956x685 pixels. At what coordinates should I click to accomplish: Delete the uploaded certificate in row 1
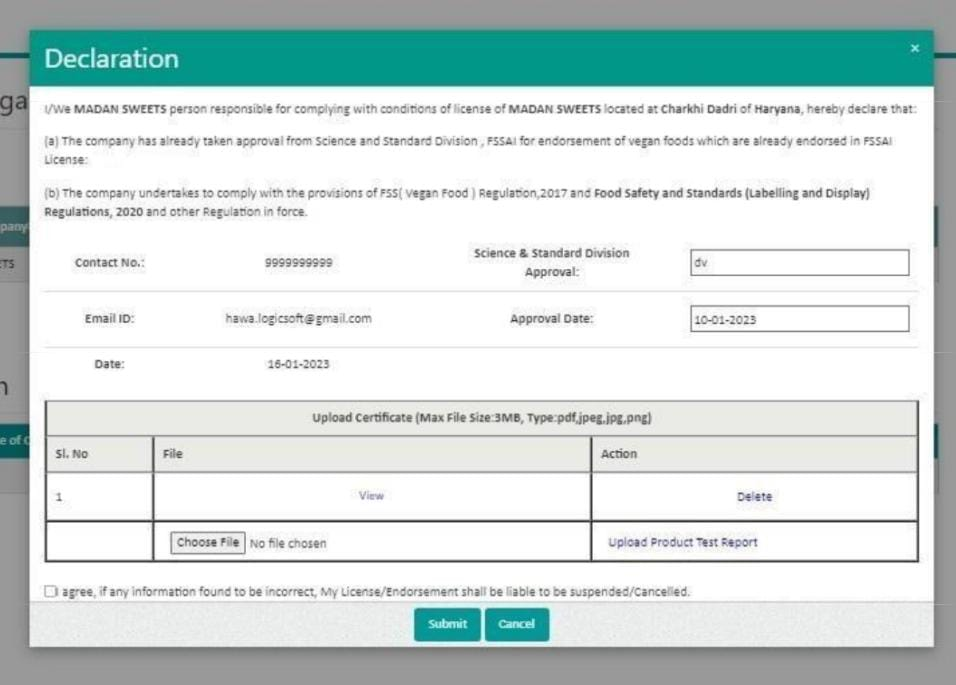(x=754, y=497)
